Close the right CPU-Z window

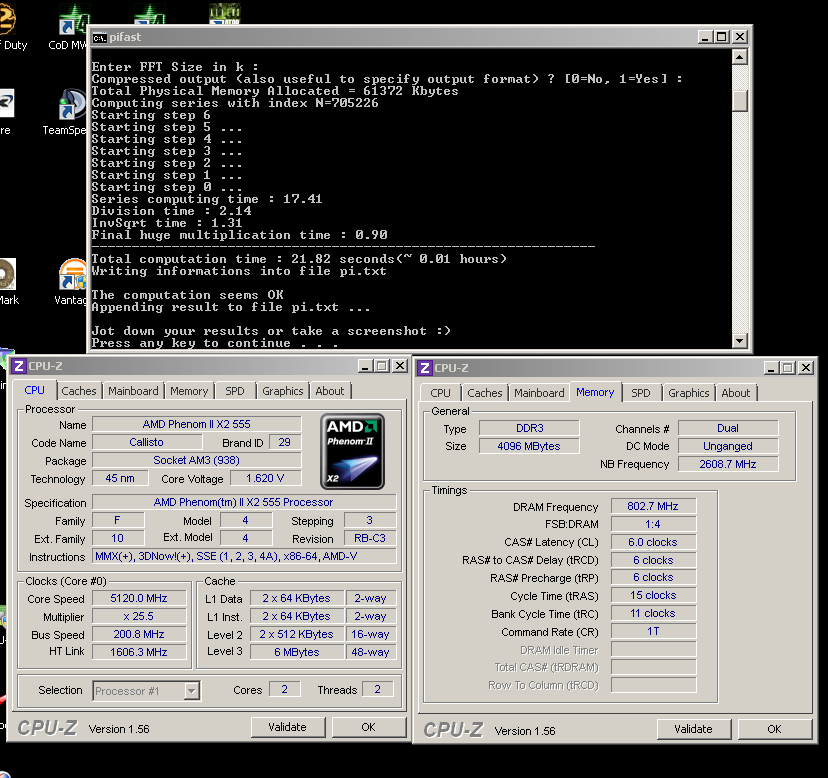coord(806,368)
